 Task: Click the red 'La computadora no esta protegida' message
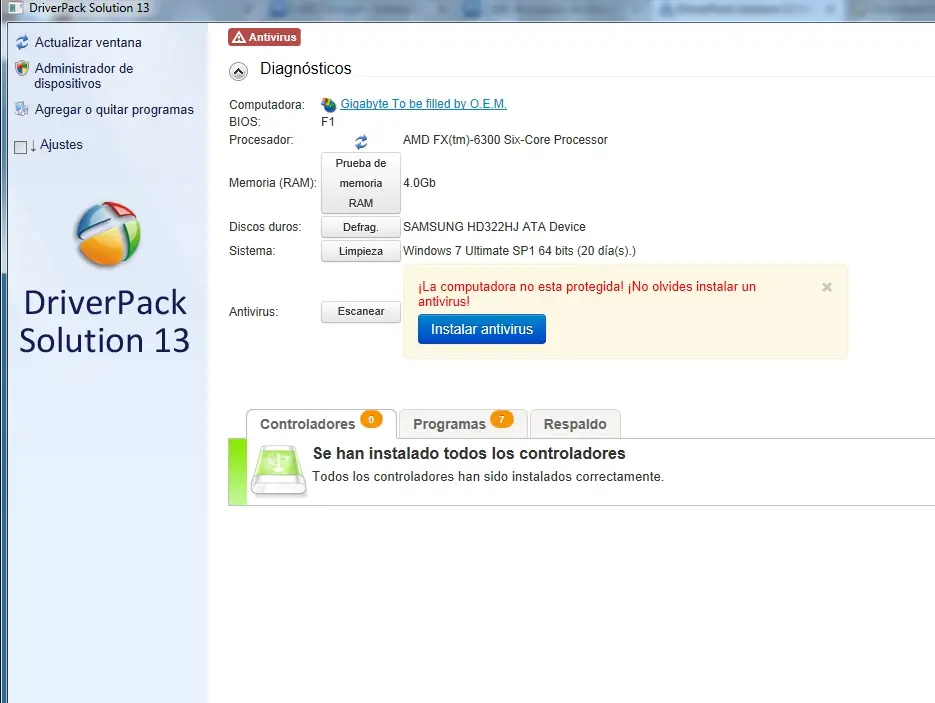pyautogui.click(x=587, y=294)
